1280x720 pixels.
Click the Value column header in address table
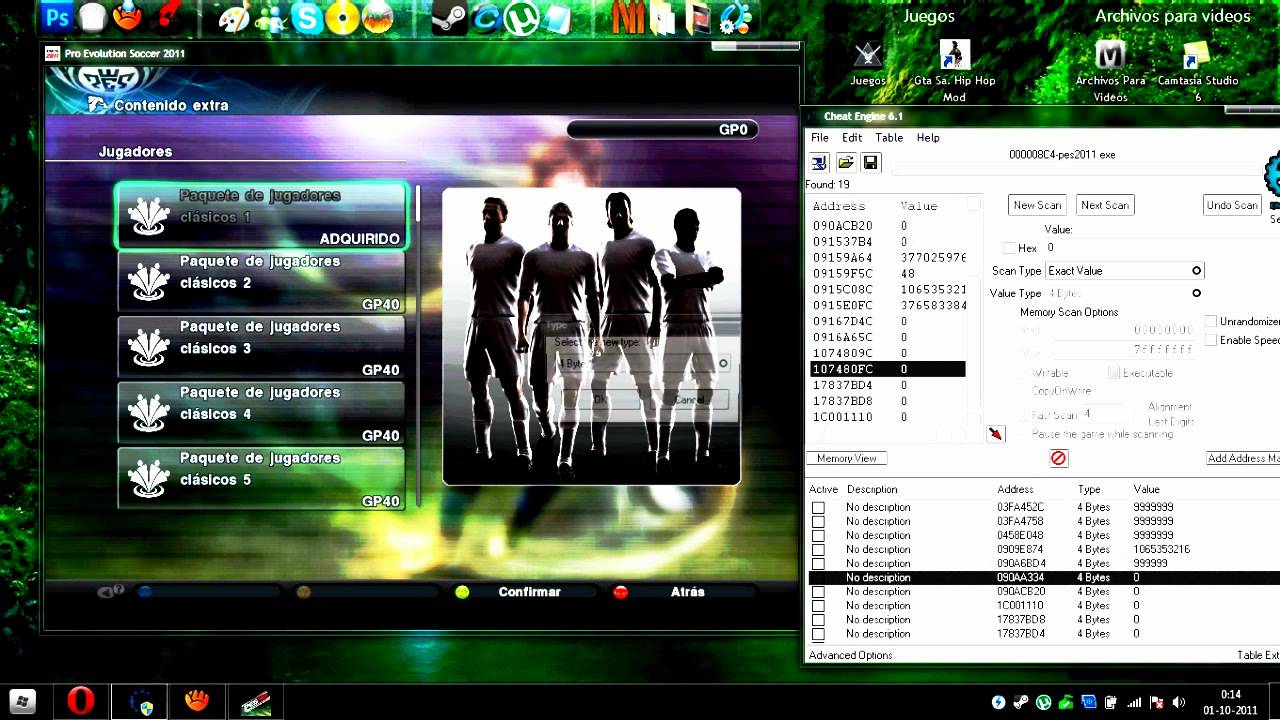coord(1146,489)
